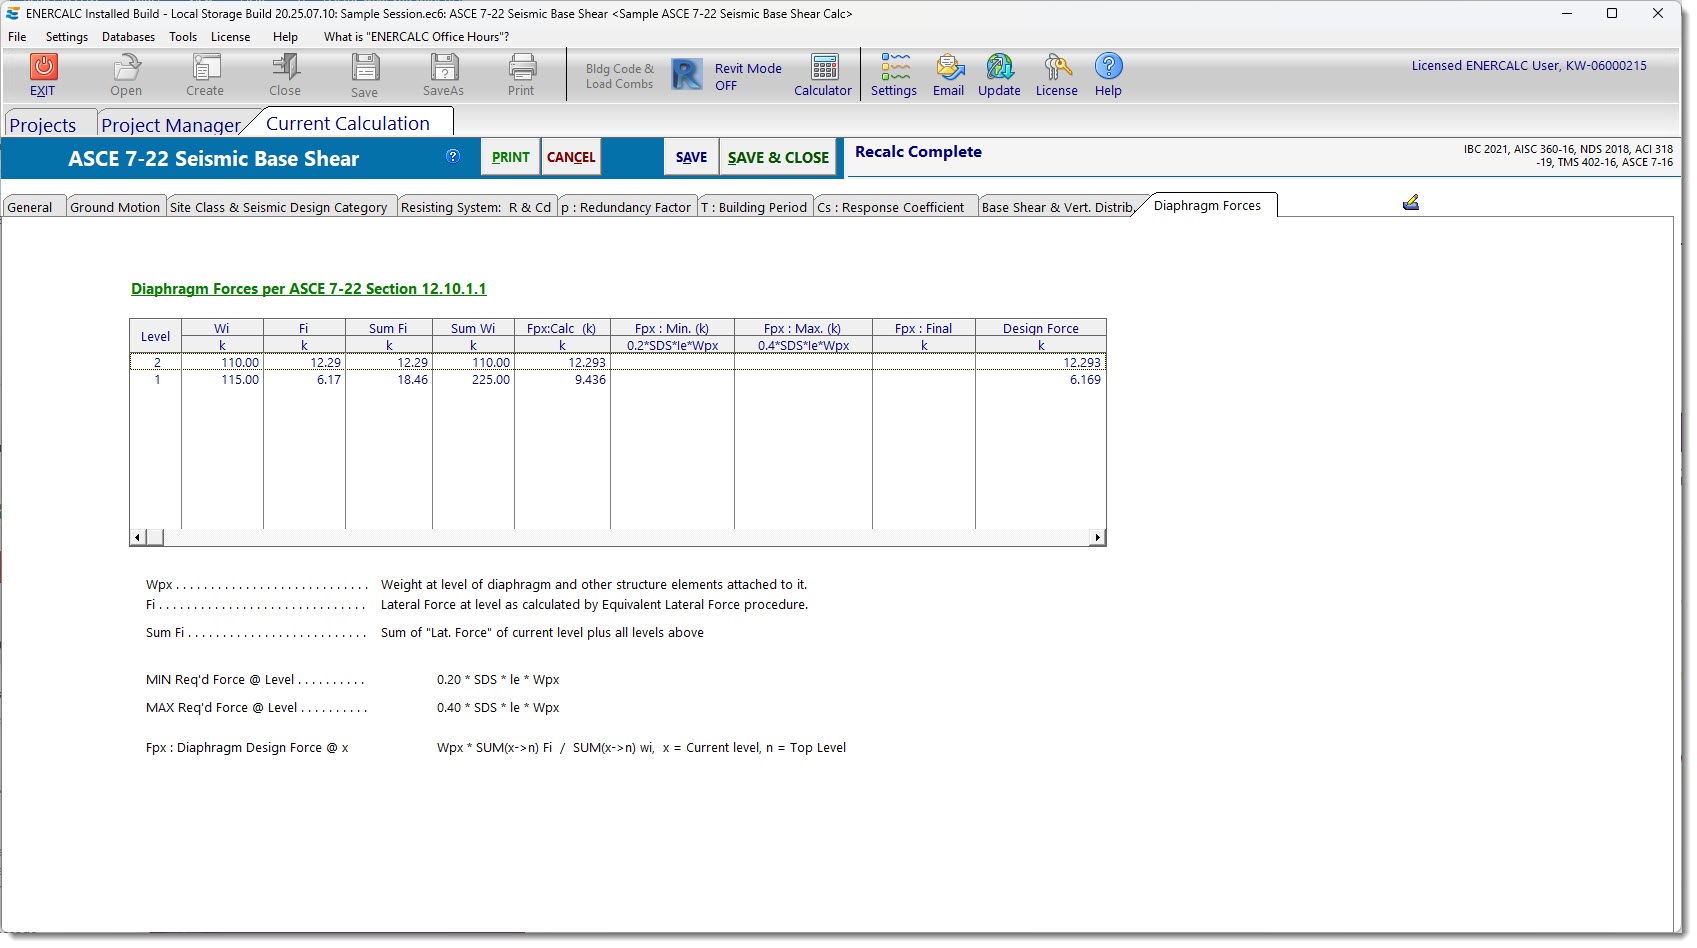
Task: Open the Settings toolbar icon
Action: click(x=894, y=68)
